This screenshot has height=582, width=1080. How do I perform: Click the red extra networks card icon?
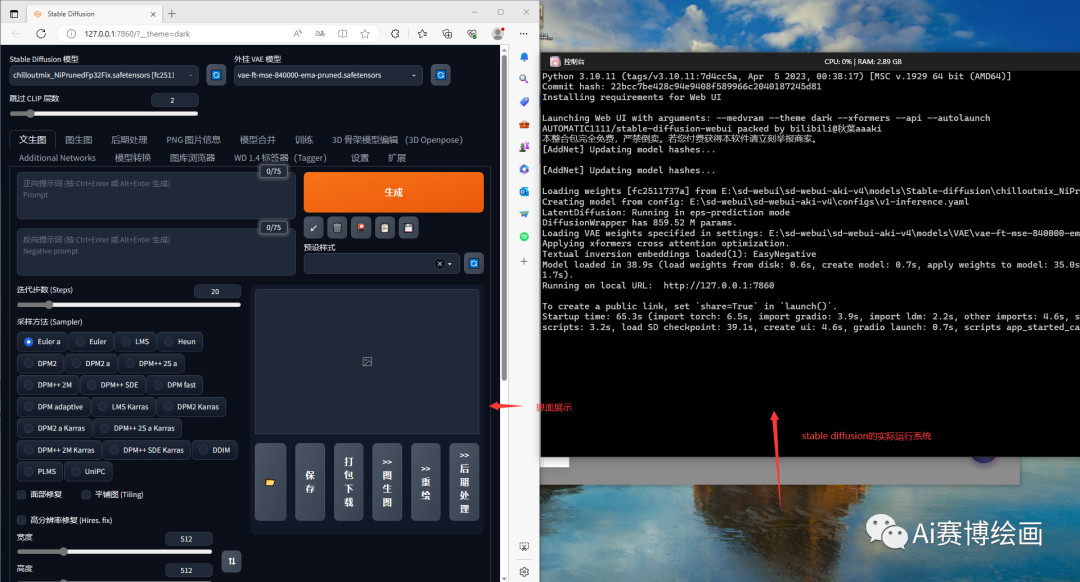[361, 228]
